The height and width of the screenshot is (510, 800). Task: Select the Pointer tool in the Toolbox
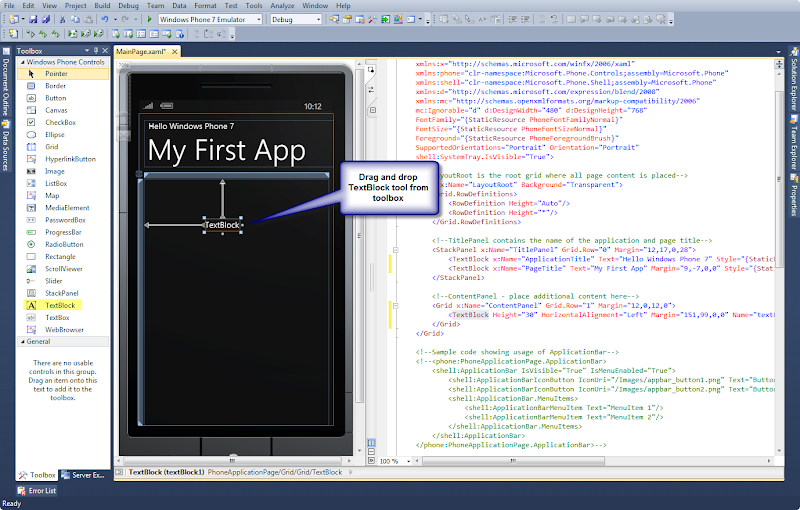pos(56,73)
